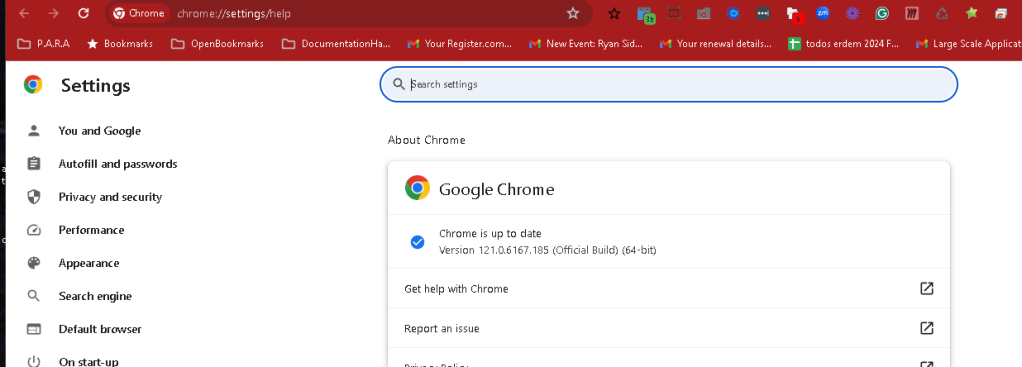This screenshot has height=367, width=1022.
Task: Open the dark password dots extension
Action: pos(763,13)
